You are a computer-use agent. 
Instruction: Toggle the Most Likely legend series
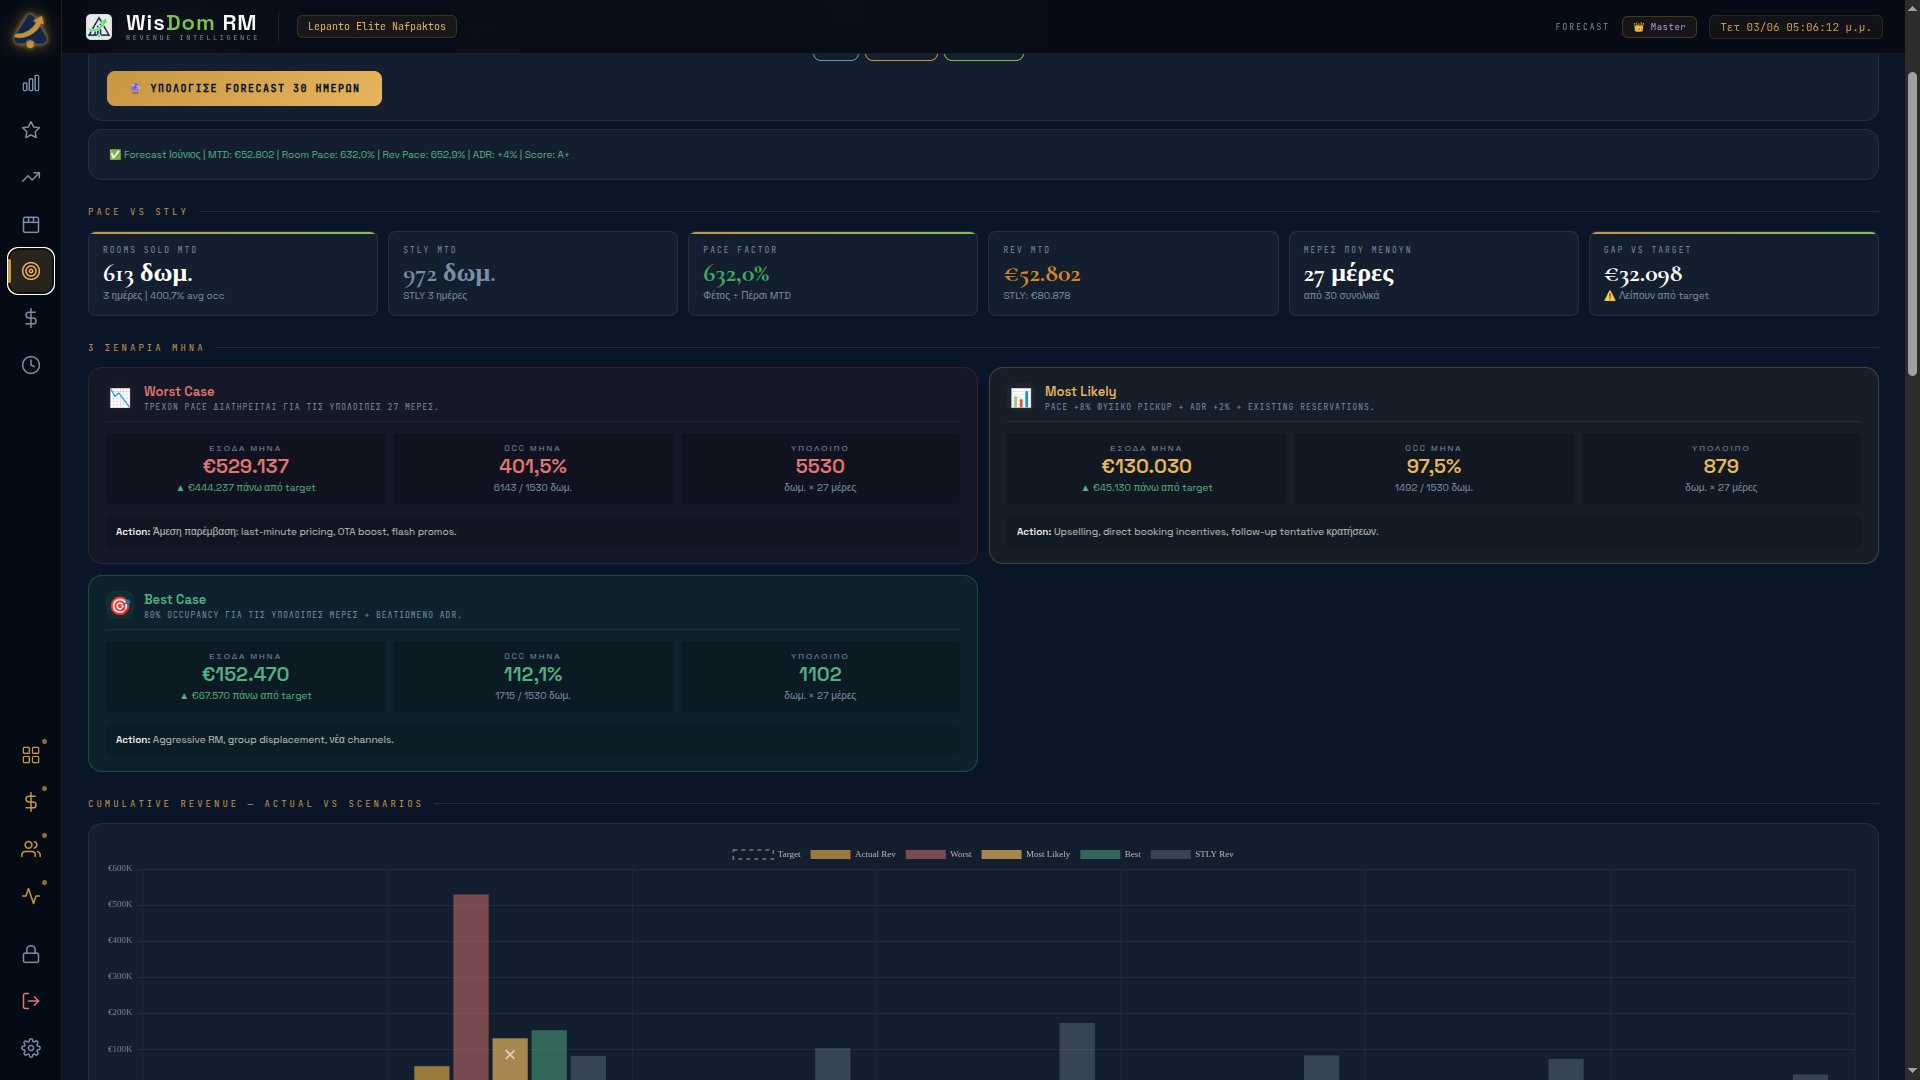point(1025,854)
